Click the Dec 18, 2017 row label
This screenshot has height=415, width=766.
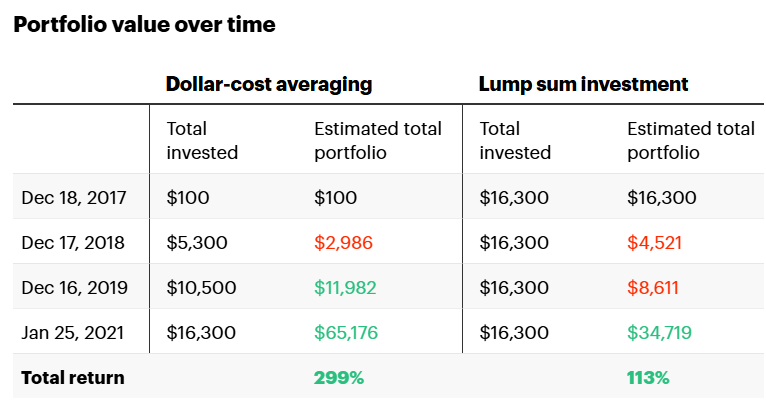(74, 197)
